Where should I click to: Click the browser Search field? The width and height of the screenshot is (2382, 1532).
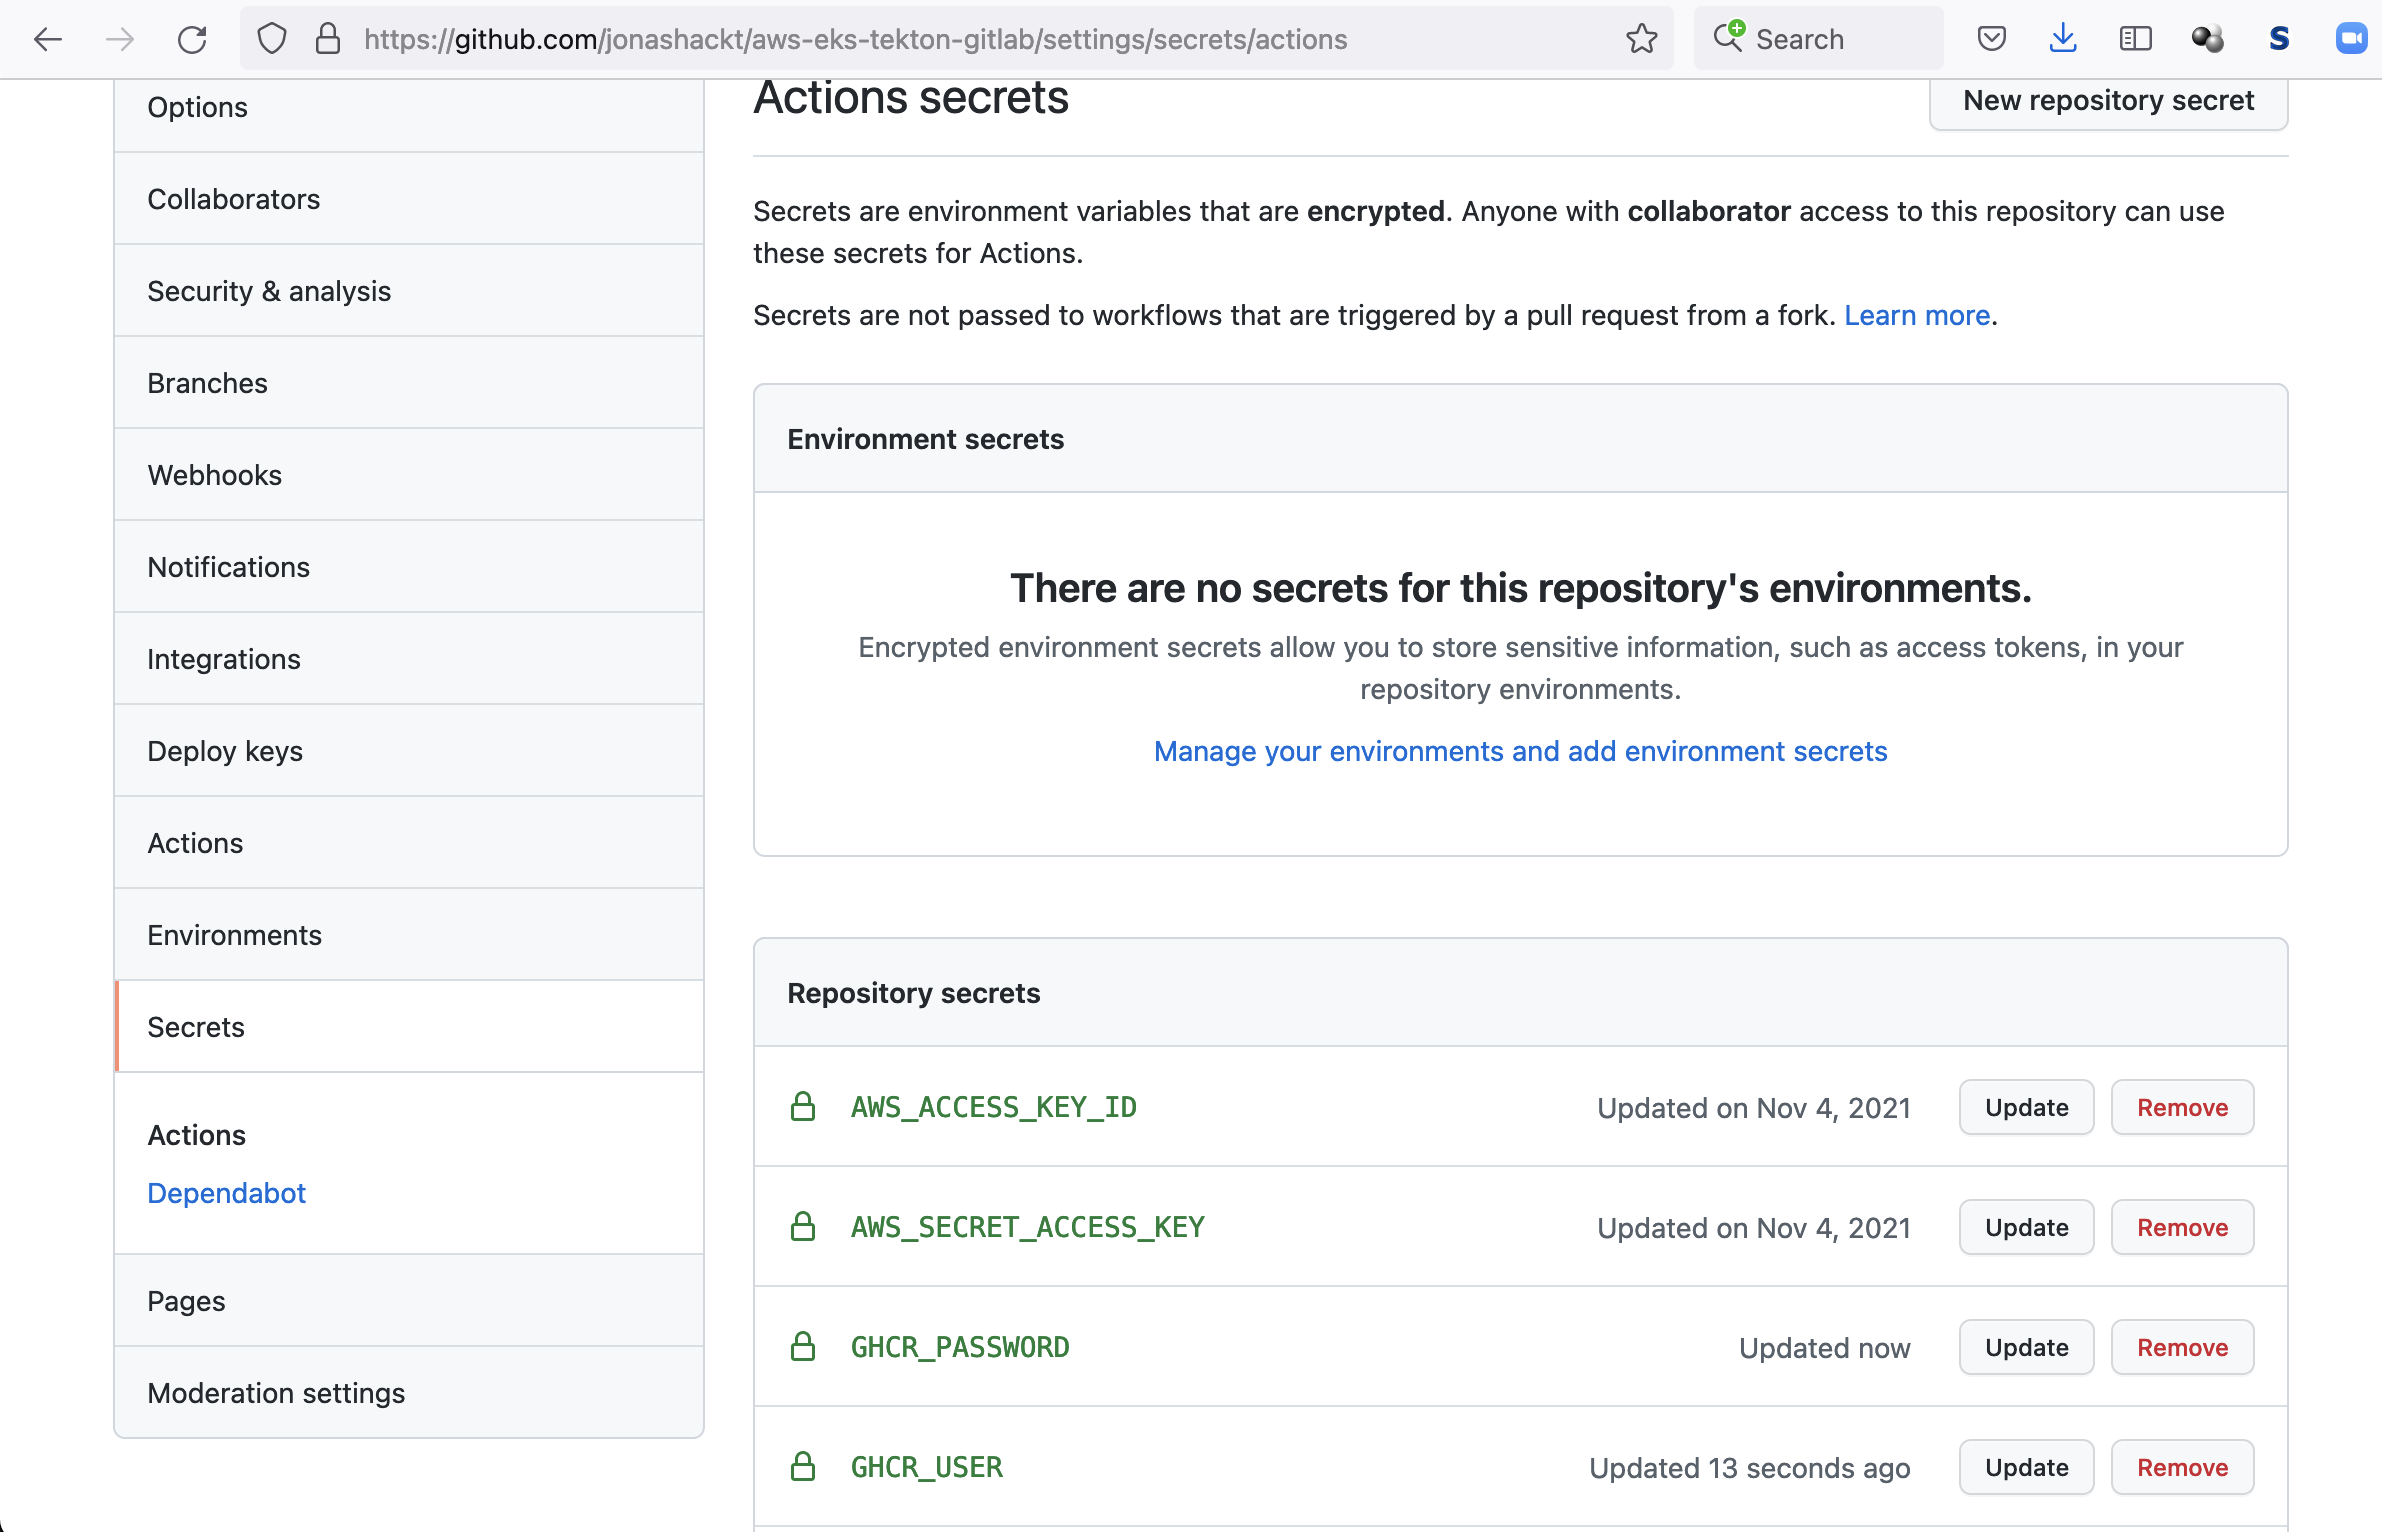pos(1820,39)
